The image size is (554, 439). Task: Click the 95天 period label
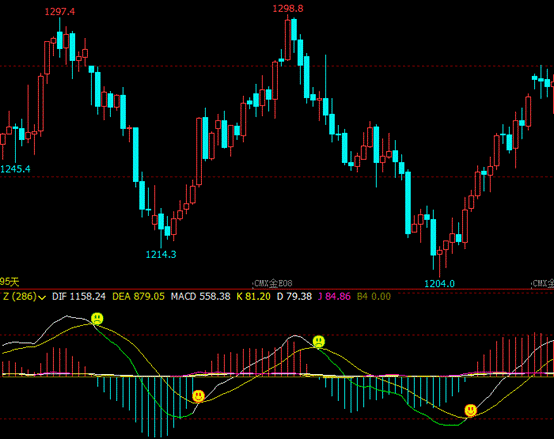(10, 281)
